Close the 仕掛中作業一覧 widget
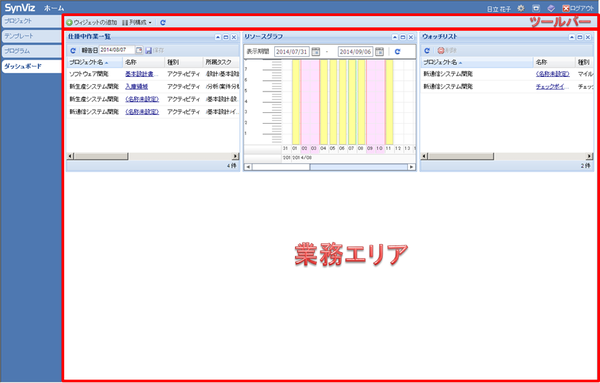Image resolution: width=600 pixels, height=383 pixels. click(234, 37)
